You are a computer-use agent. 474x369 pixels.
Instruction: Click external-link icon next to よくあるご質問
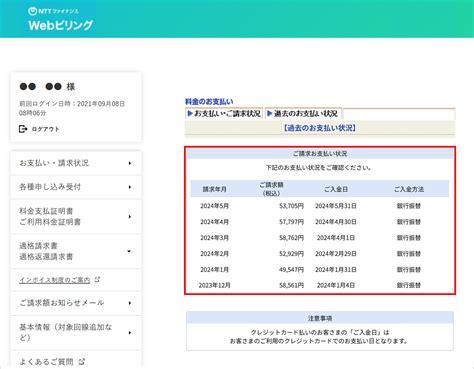[82, 361]
